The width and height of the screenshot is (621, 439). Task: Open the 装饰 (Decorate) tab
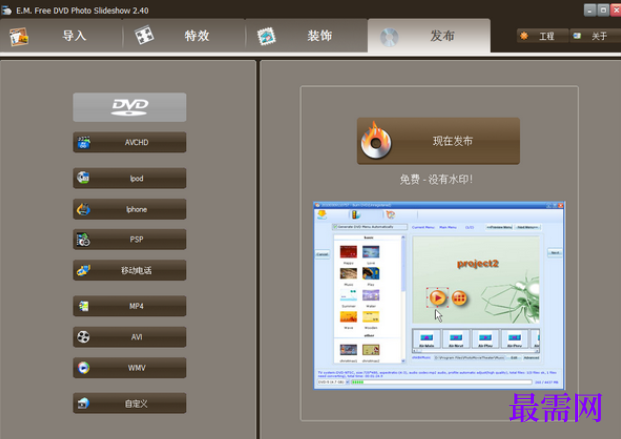coord(307,36)
